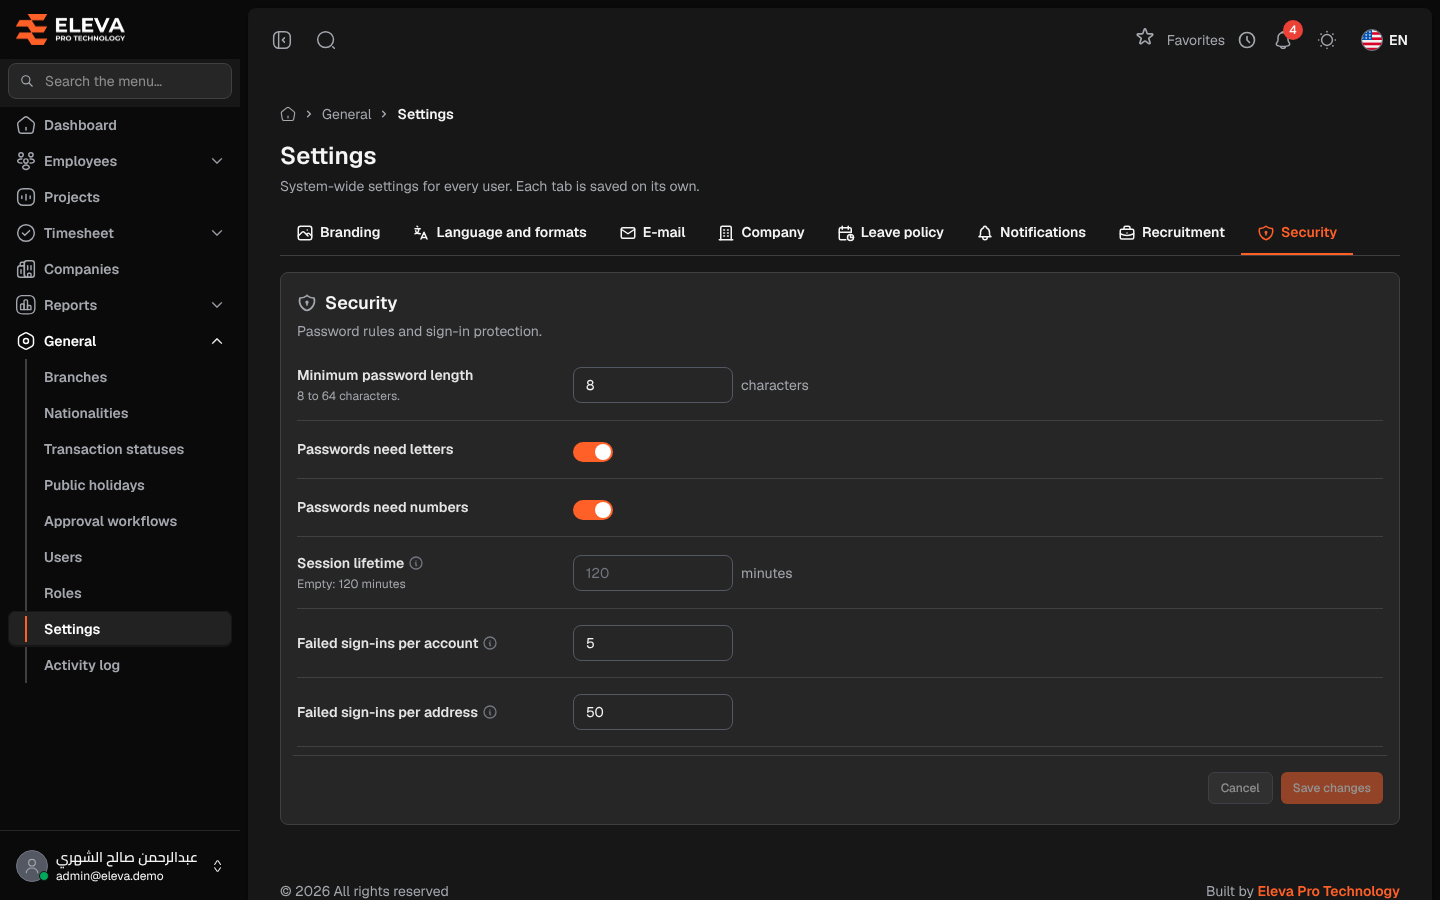The height and width of the screenshot is (900, 1440).
Task: Turn off Passwords need numbers toggle
Action: point(593,510)
